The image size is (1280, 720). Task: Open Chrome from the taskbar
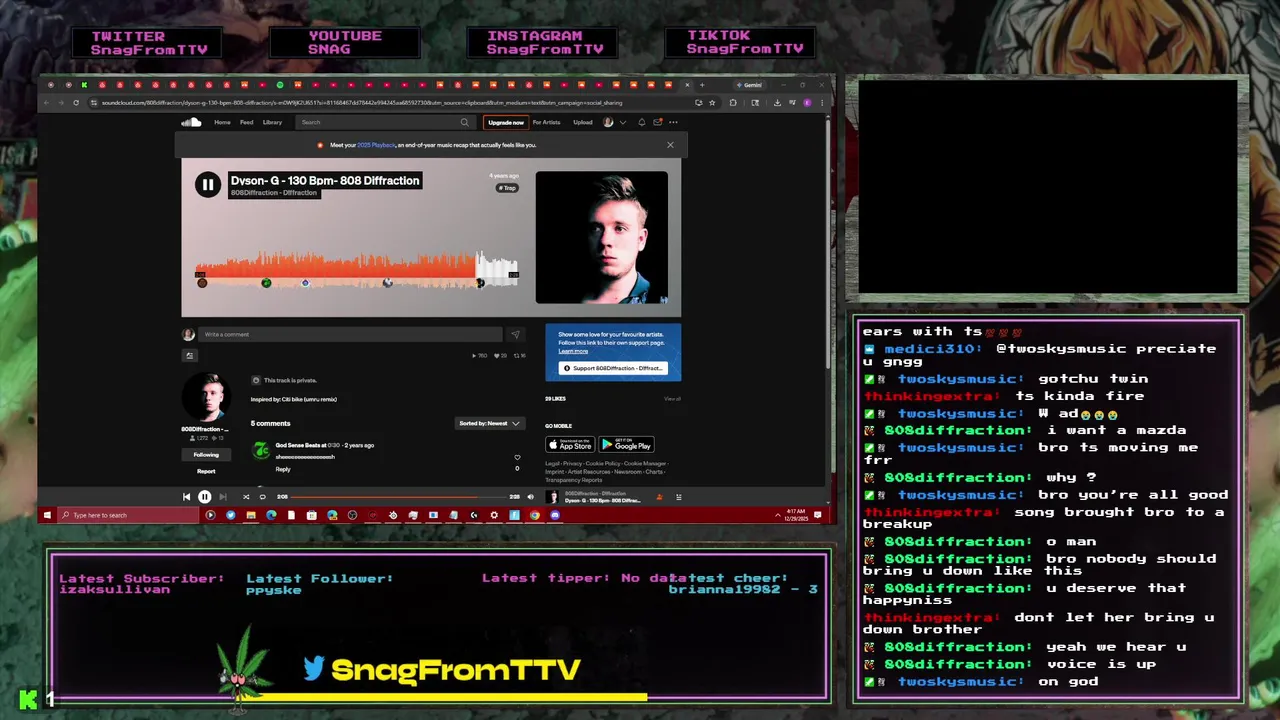(x=534, y=515)
